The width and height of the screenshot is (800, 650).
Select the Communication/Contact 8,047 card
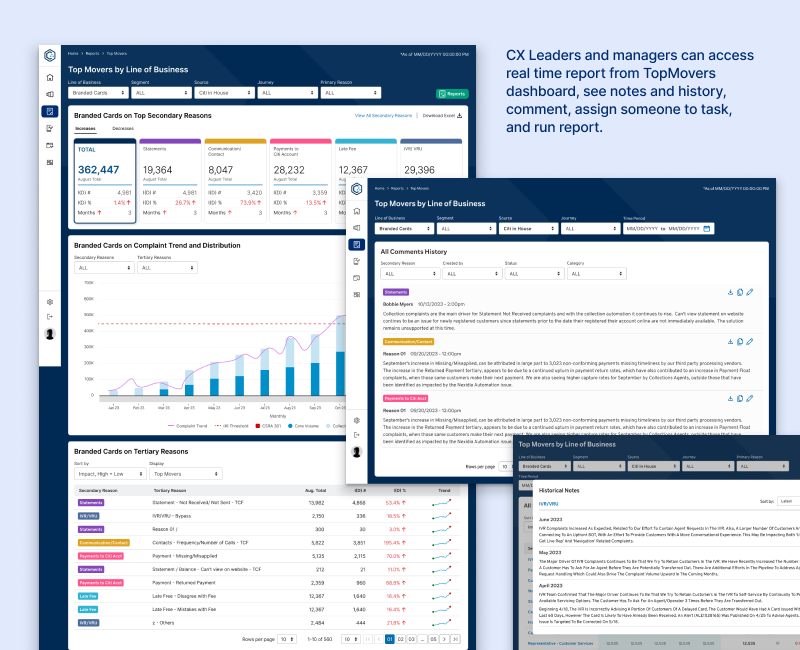[236, 181]
